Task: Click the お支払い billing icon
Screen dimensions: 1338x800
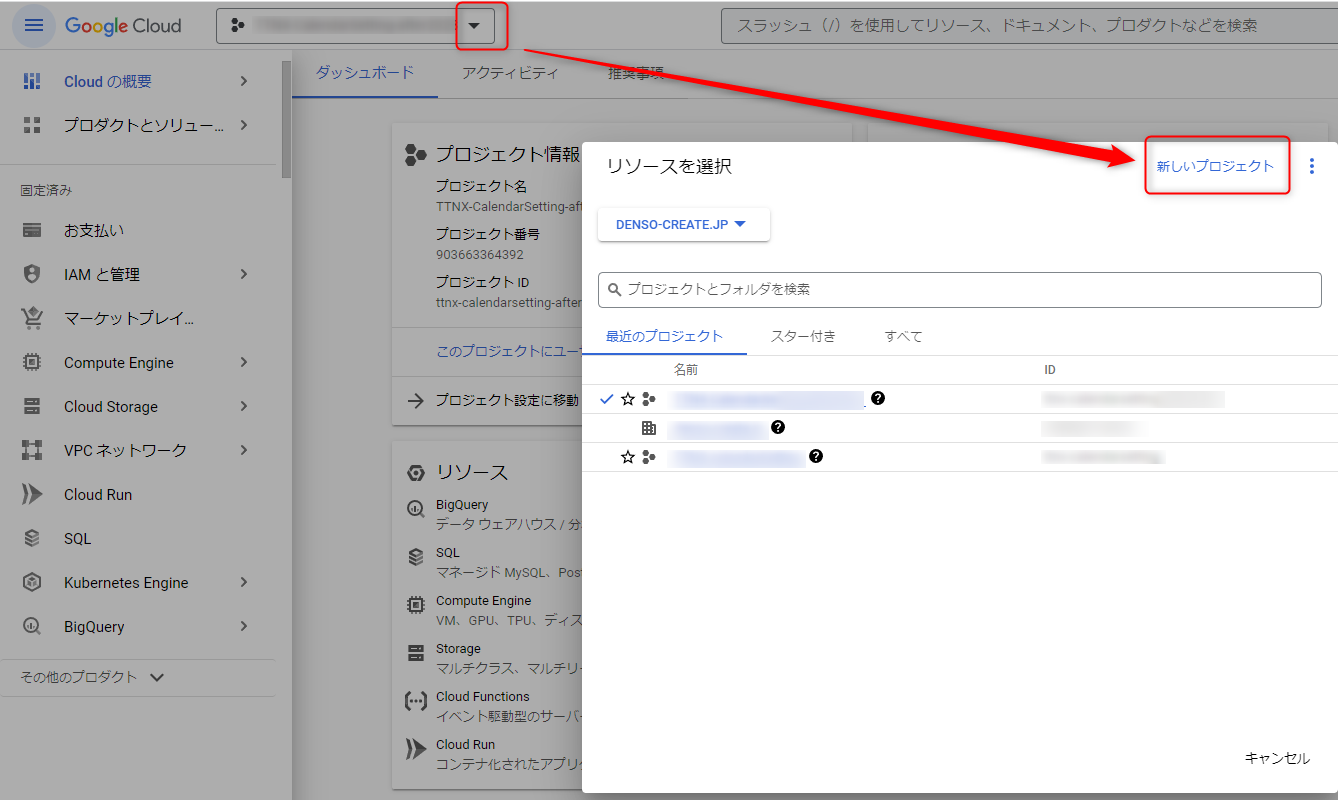Action: [x=32, y=231]
